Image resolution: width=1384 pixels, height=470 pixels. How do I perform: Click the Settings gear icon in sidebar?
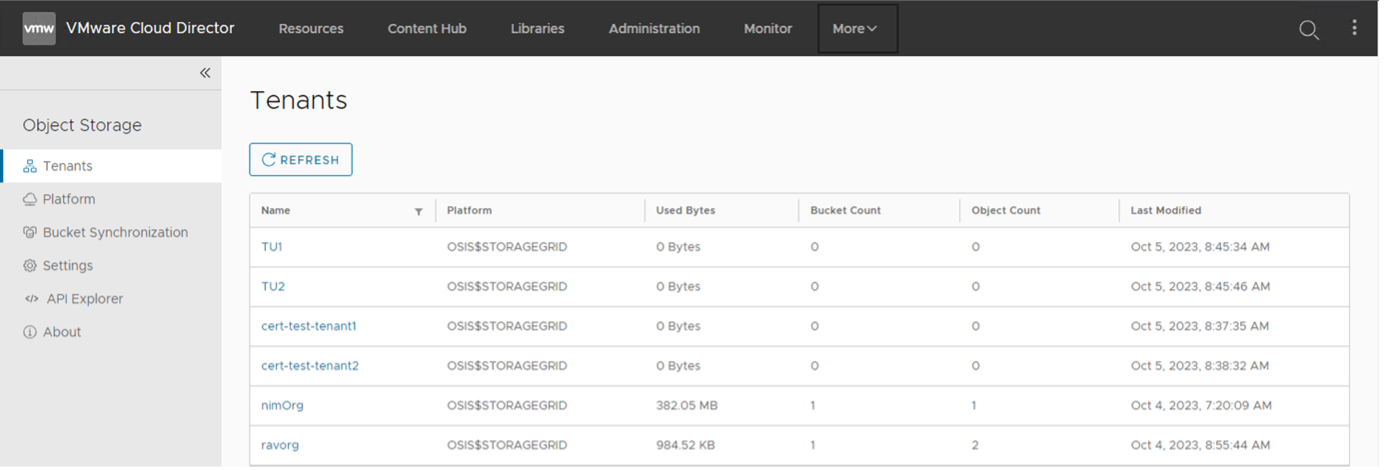[x=30, y=266]
